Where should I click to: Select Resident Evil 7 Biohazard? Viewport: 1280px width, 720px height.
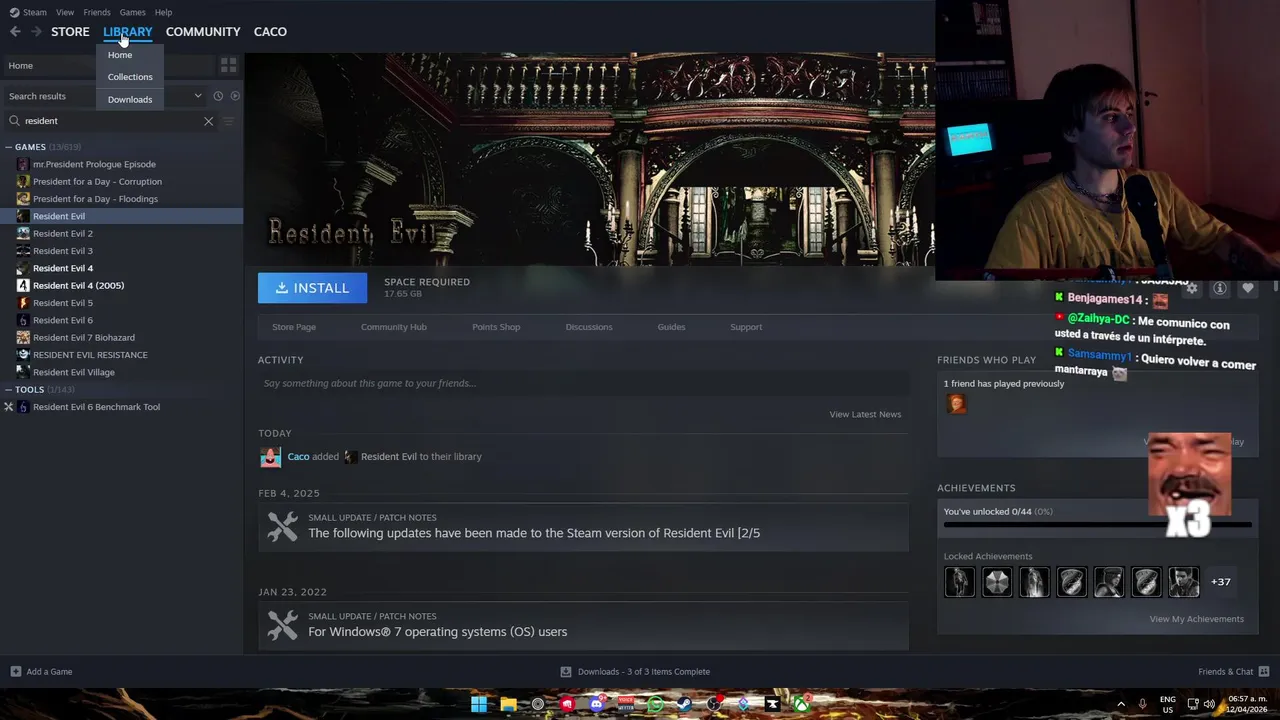(84, 337)
